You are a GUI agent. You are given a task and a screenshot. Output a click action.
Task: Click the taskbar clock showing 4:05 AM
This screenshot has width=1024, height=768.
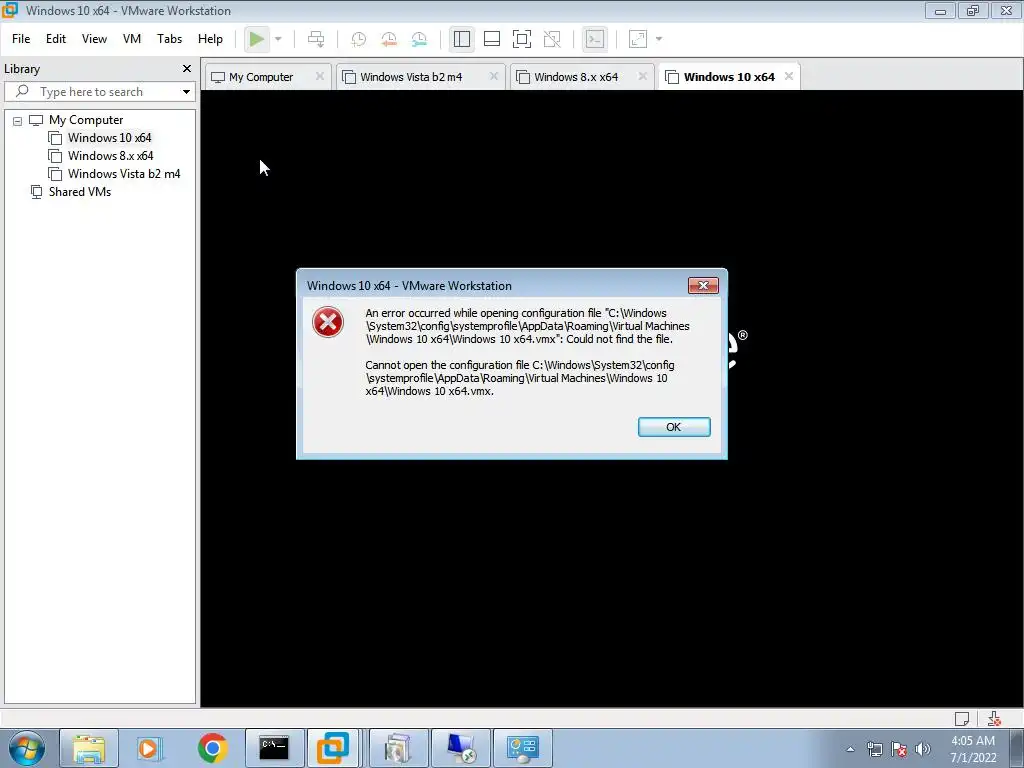click(973, 749)
